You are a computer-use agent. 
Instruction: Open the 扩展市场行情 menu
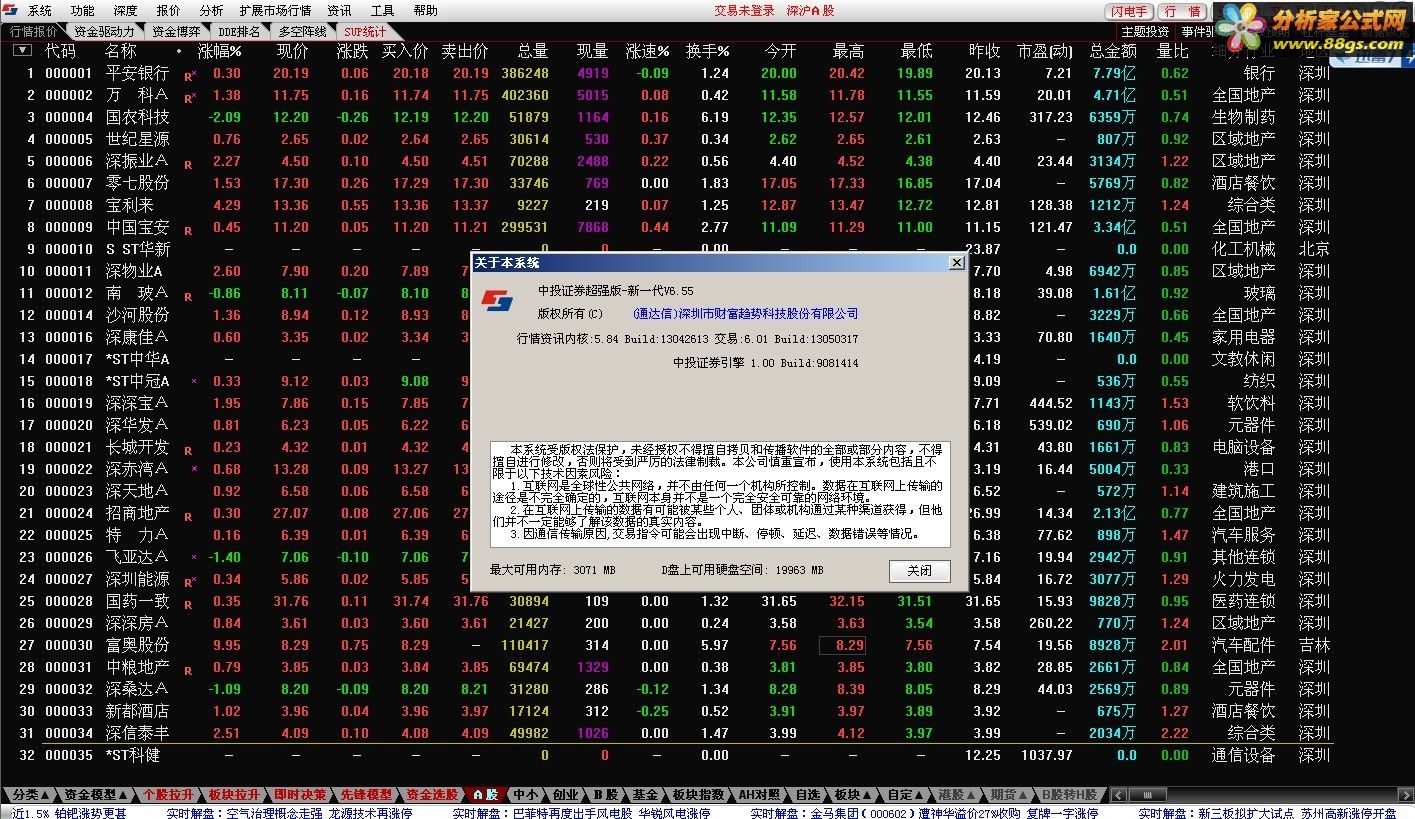click(x=276, y=11)
